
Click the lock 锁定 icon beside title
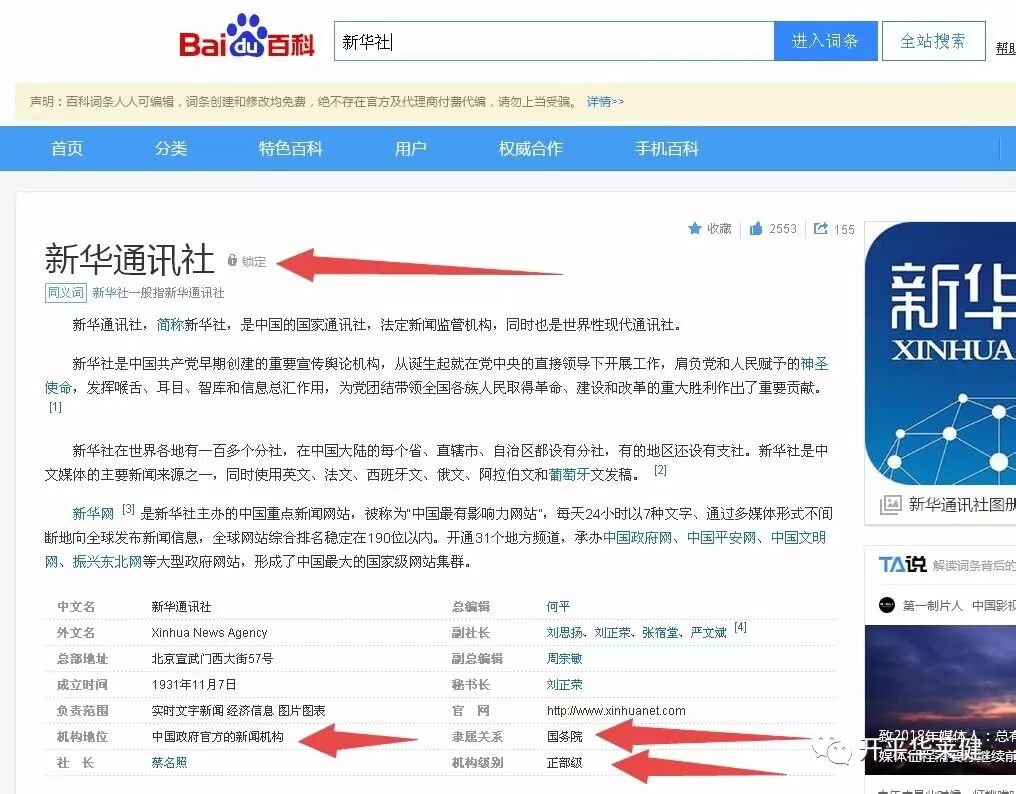click(x=232, y=260)
